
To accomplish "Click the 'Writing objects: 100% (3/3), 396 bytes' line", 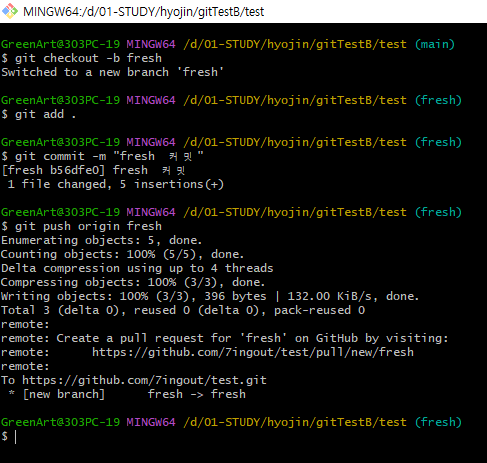I will tap(210, 296).
